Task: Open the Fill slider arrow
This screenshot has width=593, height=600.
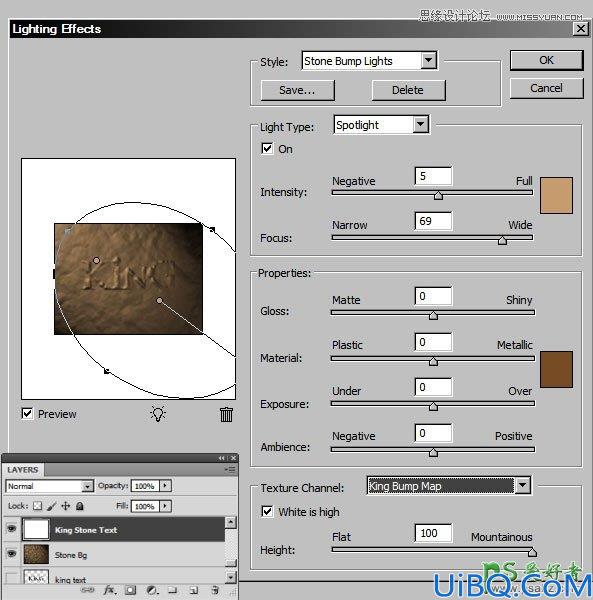Action: [x=165, y=506]
